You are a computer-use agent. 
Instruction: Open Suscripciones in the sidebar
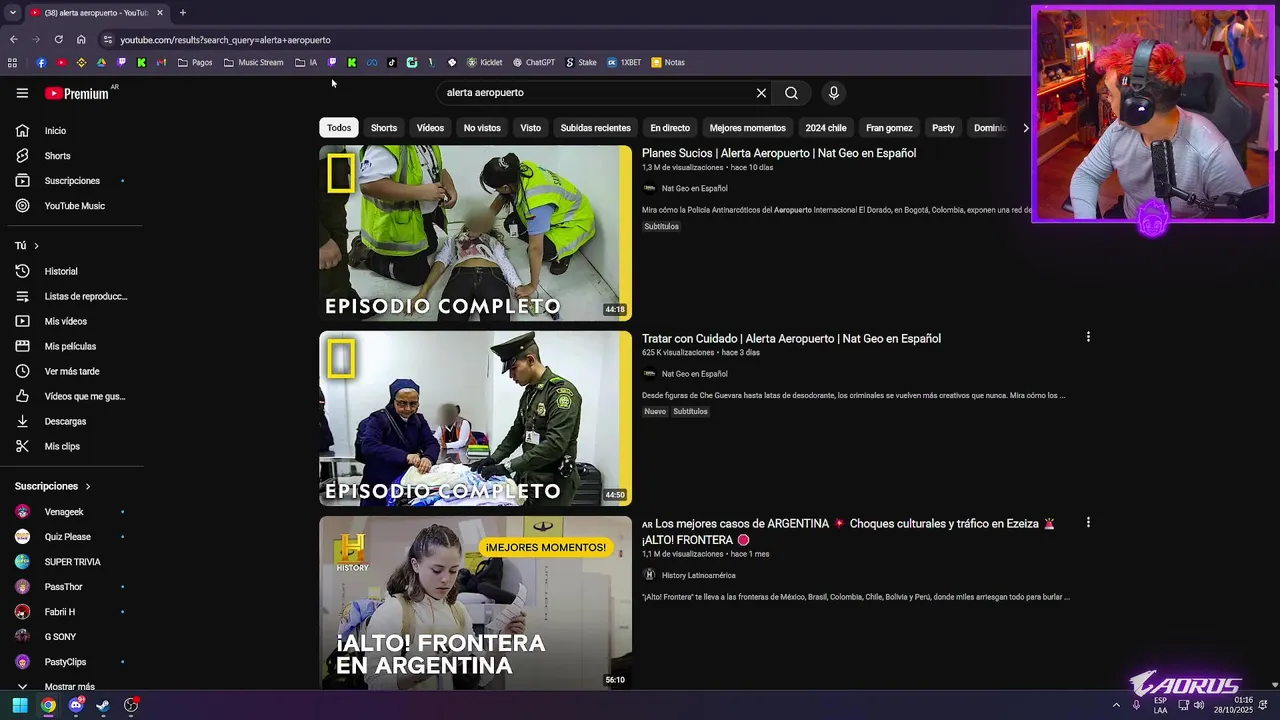72,181
